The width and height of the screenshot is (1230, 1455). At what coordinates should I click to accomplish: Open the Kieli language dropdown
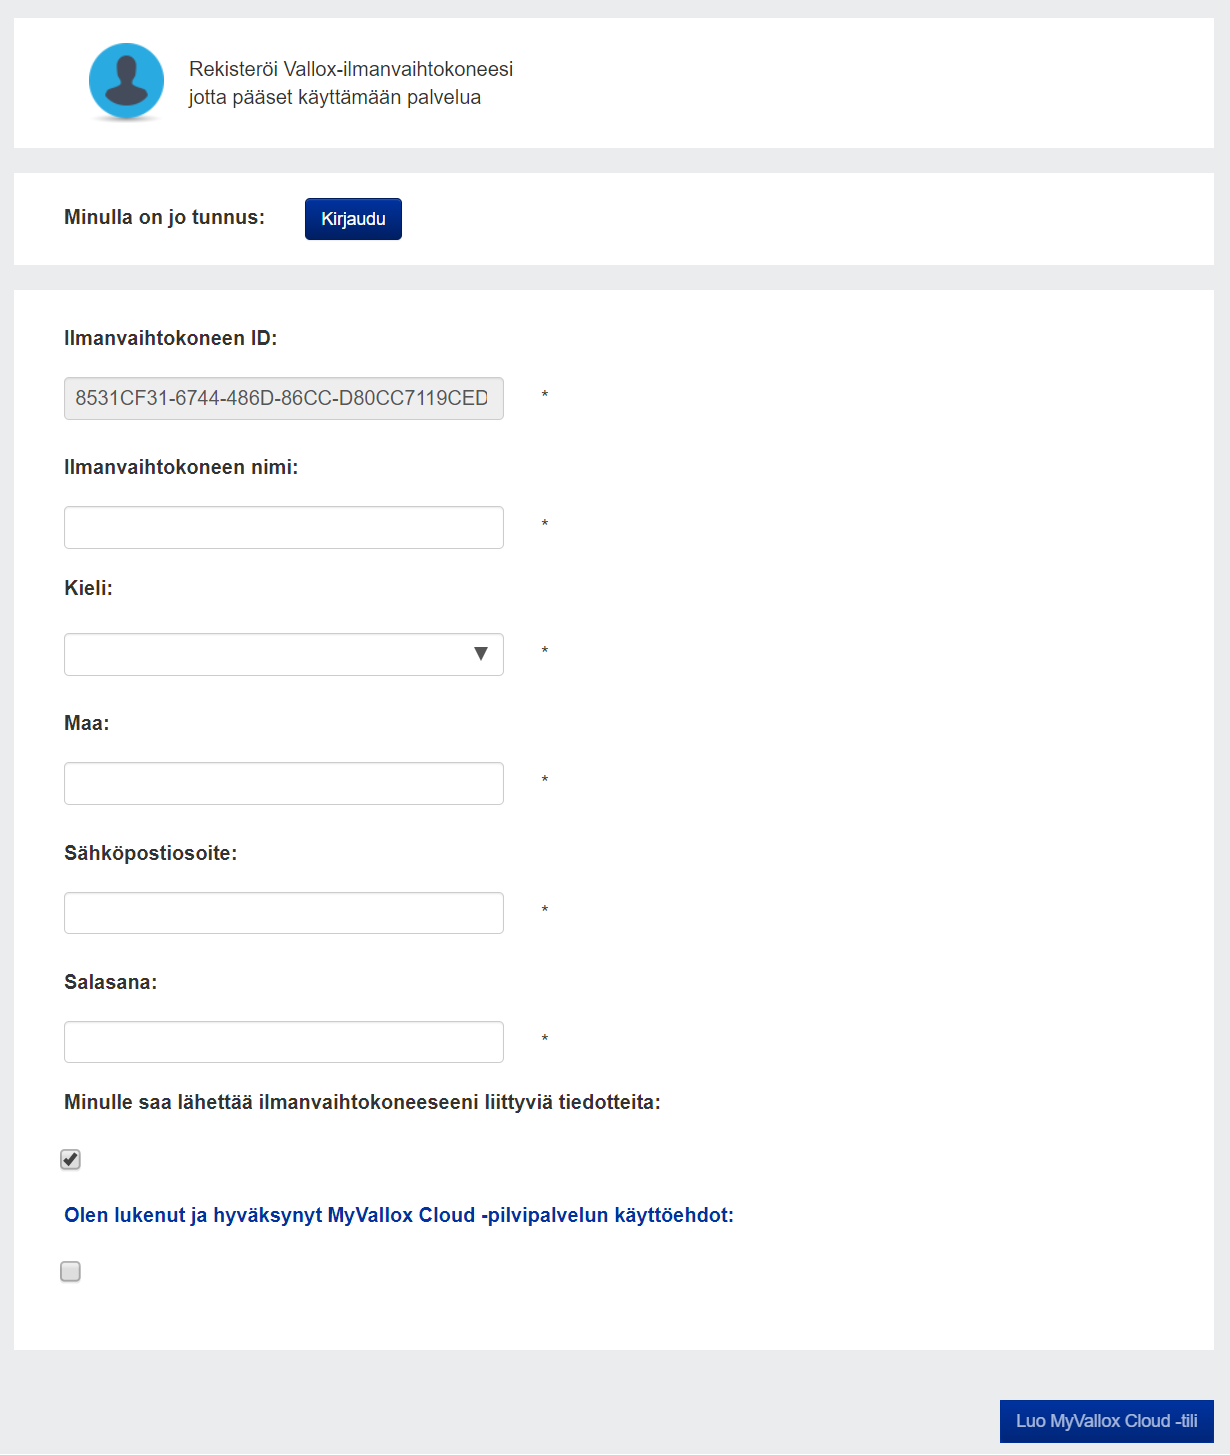tap(283, 654)
